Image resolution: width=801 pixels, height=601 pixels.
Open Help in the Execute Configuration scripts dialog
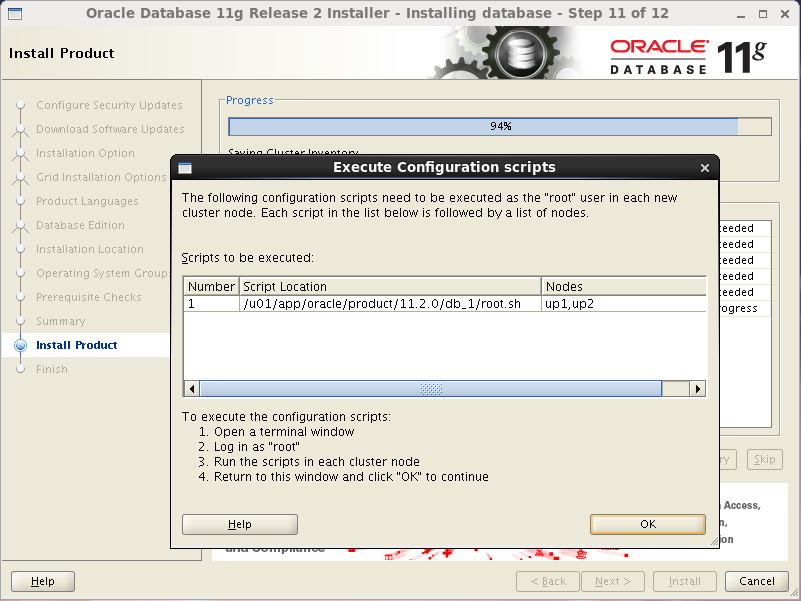[x=240, y=524]
